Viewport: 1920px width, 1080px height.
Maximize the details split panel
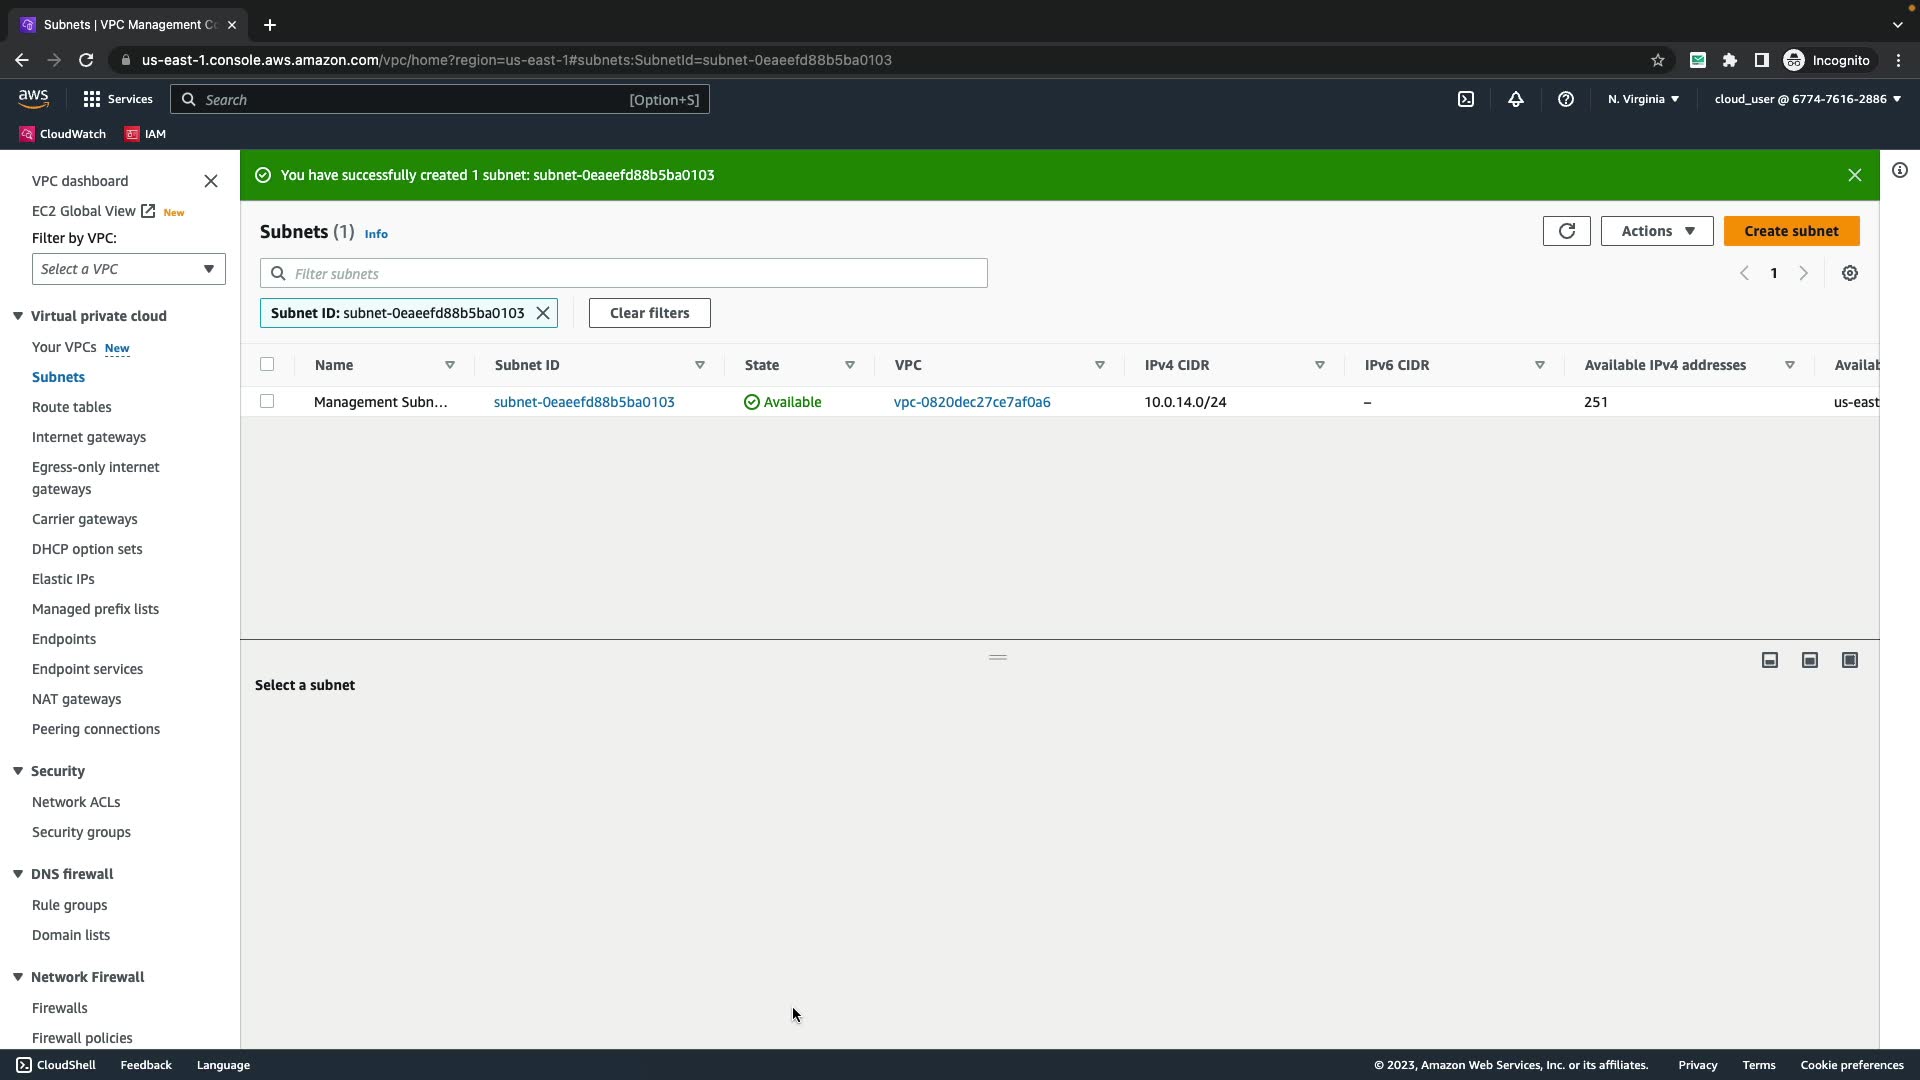[1849, 660]
